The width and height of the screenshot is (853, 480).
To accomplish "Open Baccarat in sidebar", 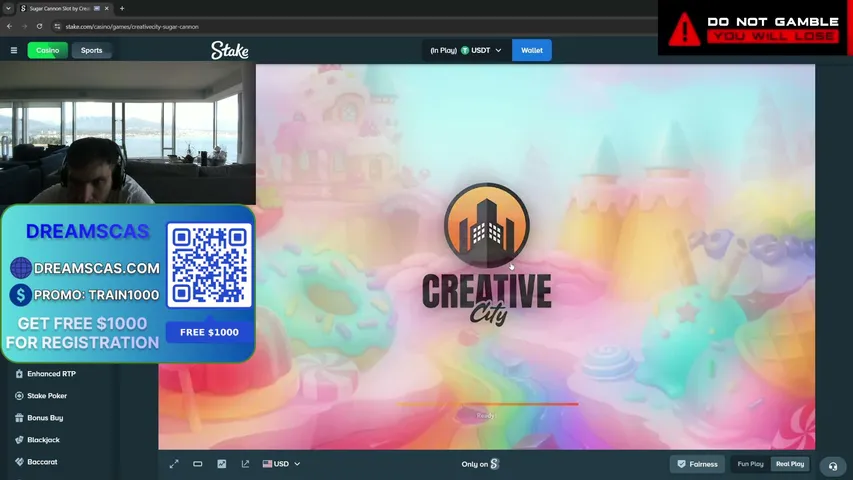I will tap(42, 462).
